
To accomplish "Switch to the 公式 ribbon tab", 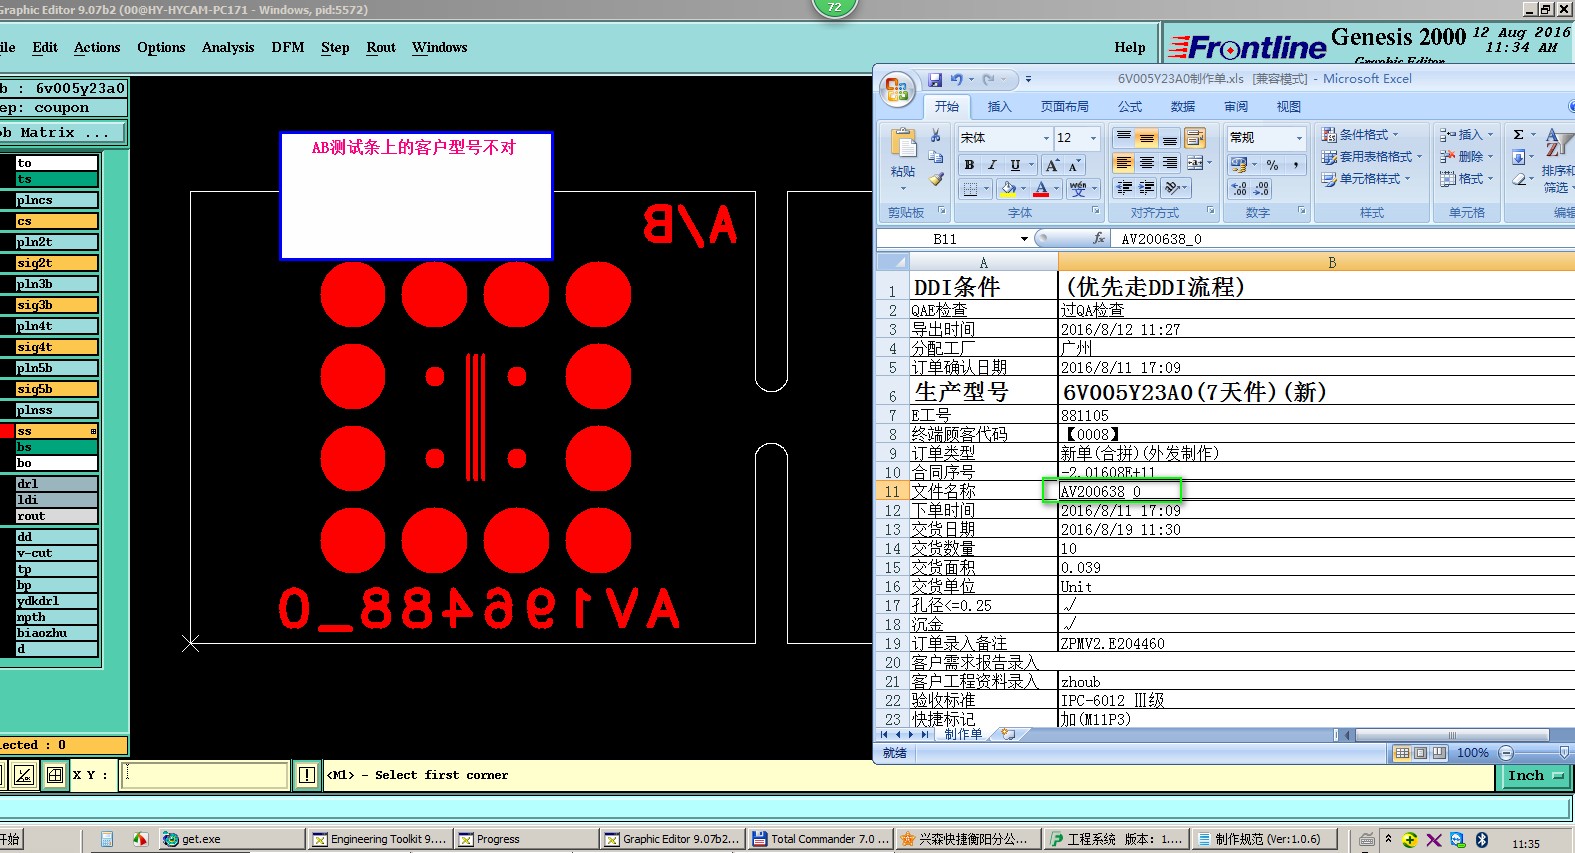I will click(x=1130, y=106).
